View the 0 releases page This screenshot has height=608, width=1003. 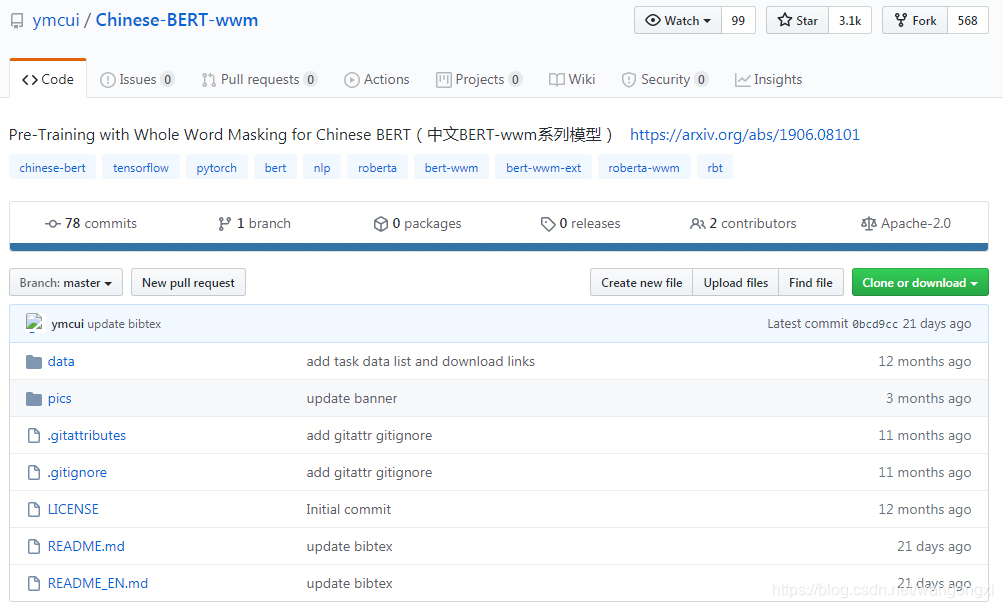click(x=580, y=223)
